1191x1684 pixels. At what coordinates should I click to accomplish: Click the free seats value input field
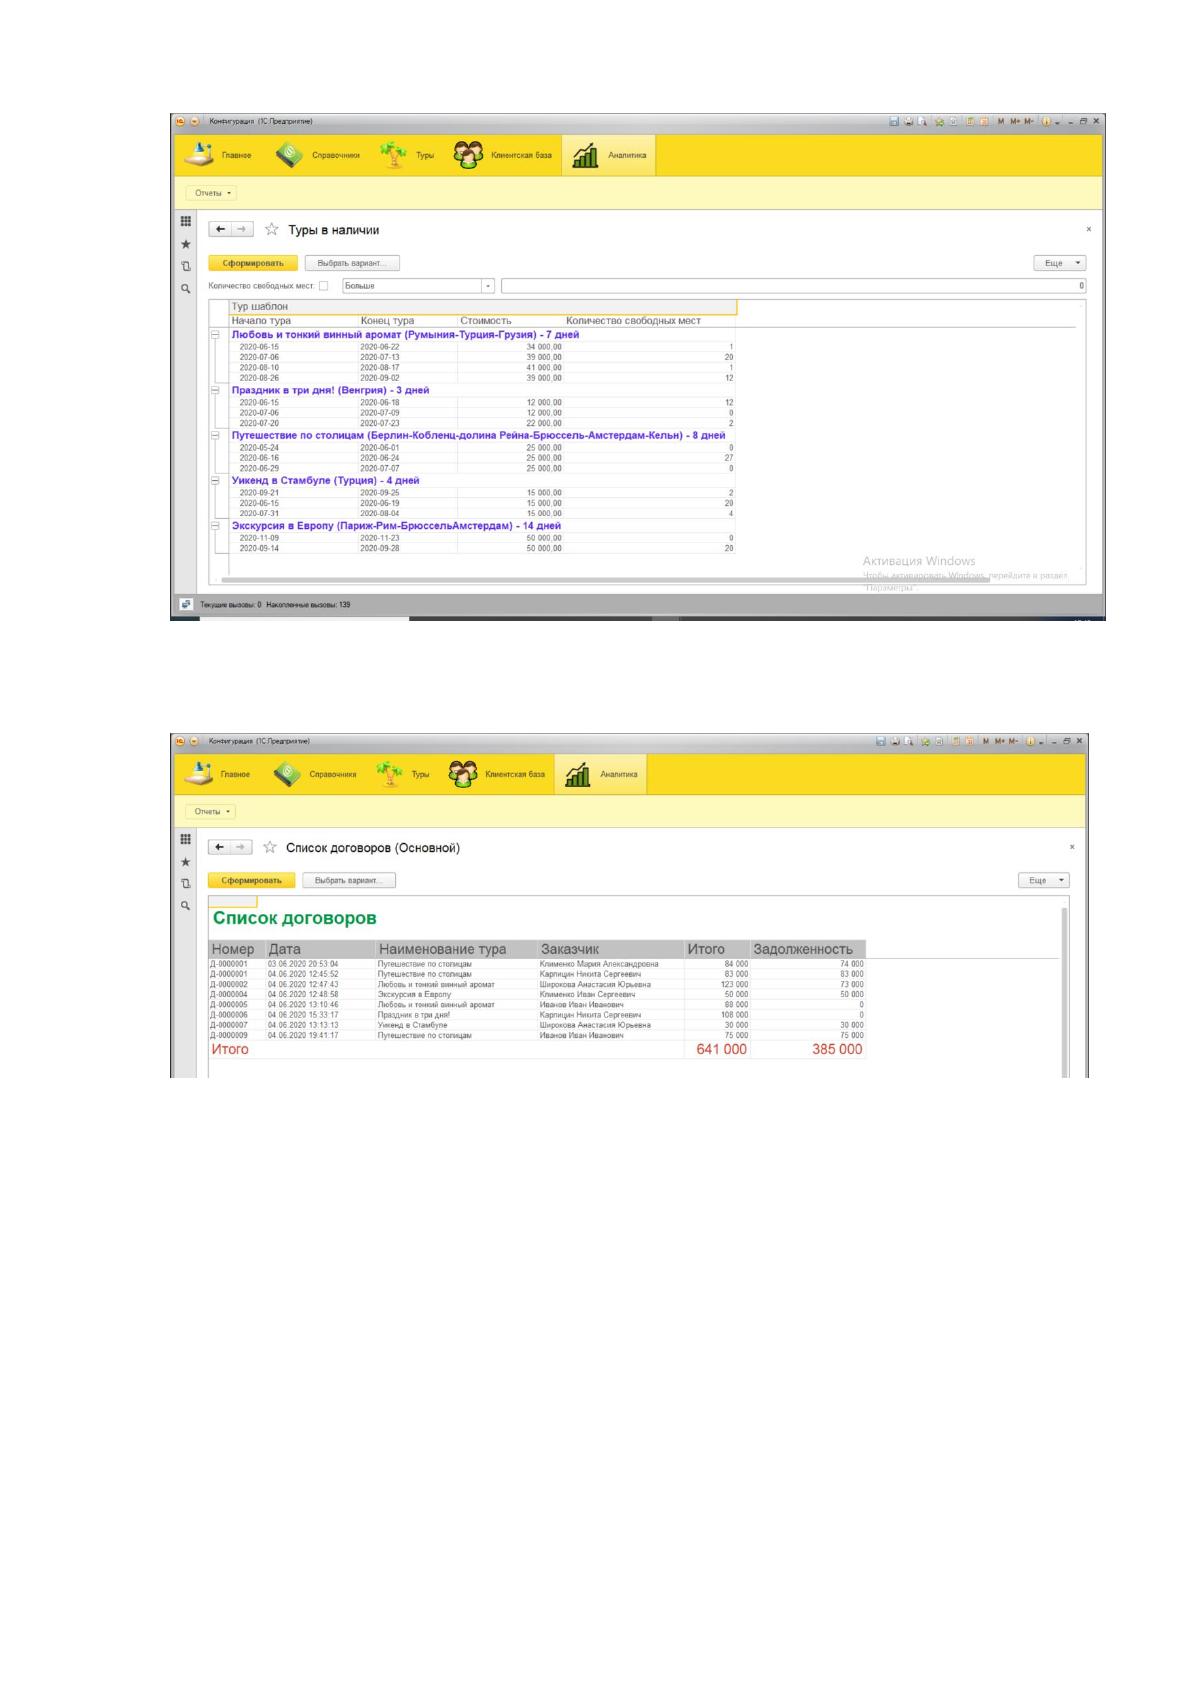click(794, 286)
